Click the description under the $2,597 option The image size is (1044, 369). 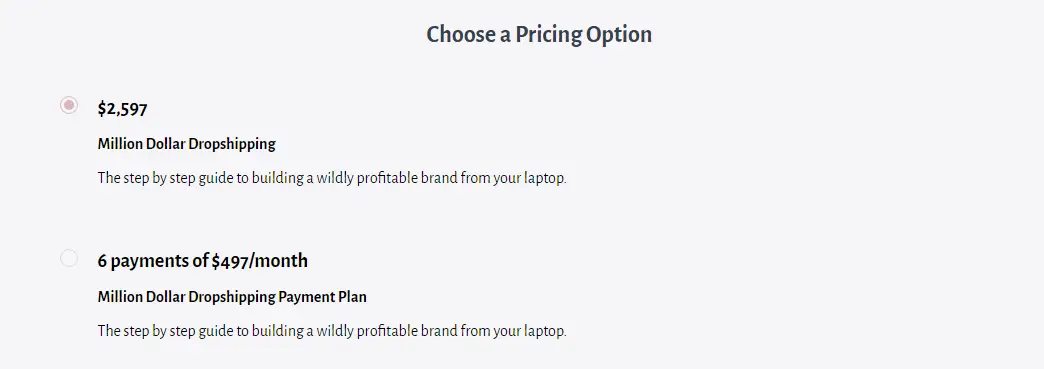point(332,179)
